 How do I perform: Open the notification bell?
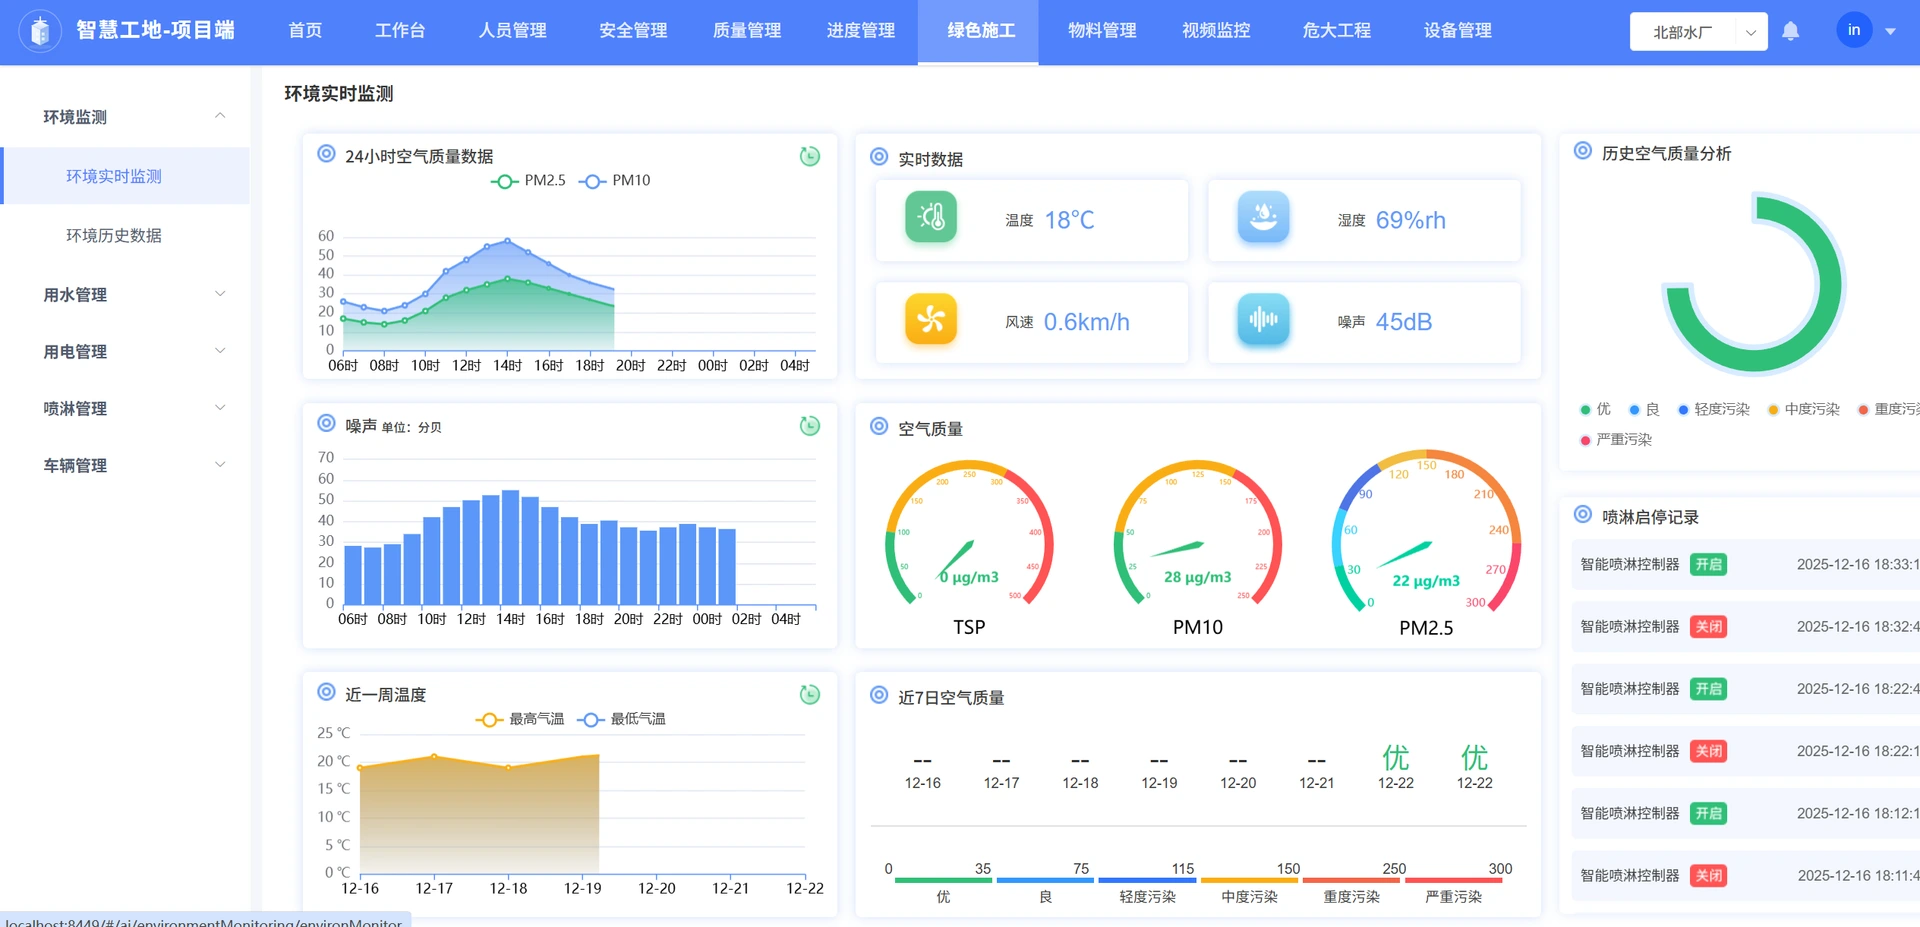(1791, 31)
